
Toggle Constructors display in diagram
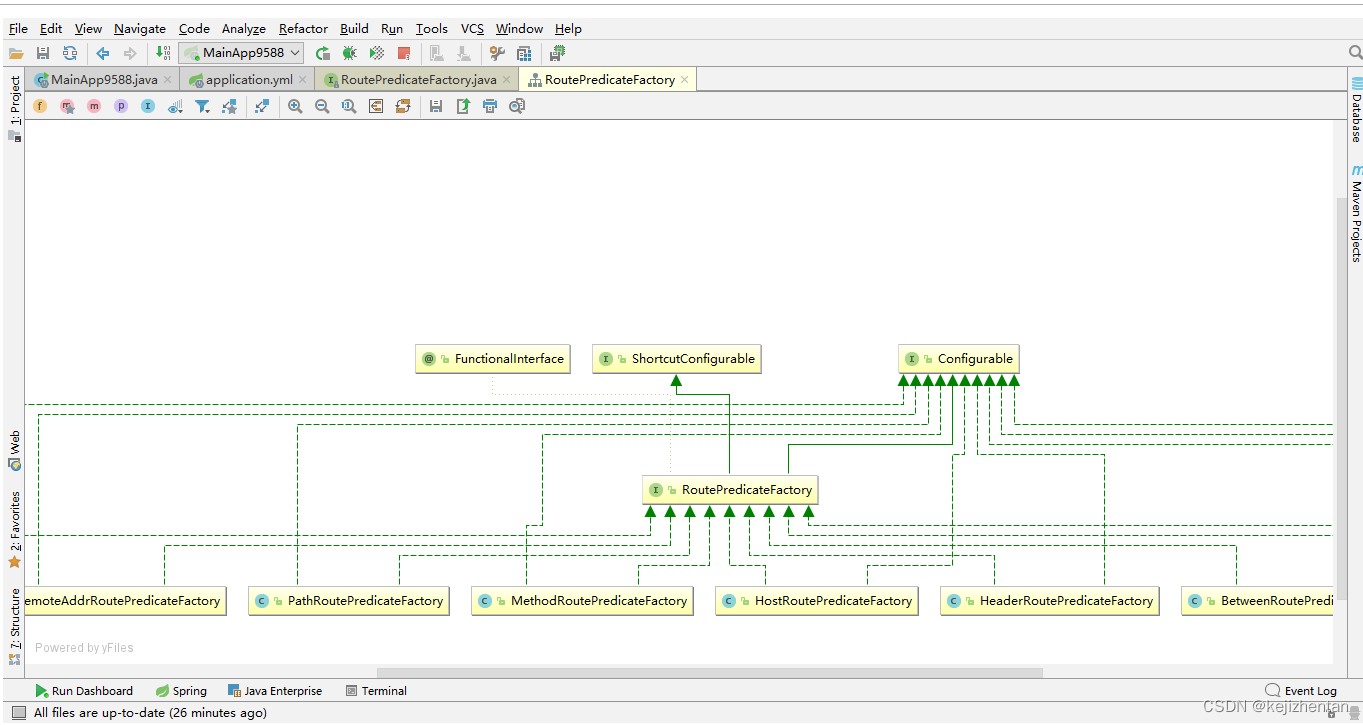[x=67, y=106]
